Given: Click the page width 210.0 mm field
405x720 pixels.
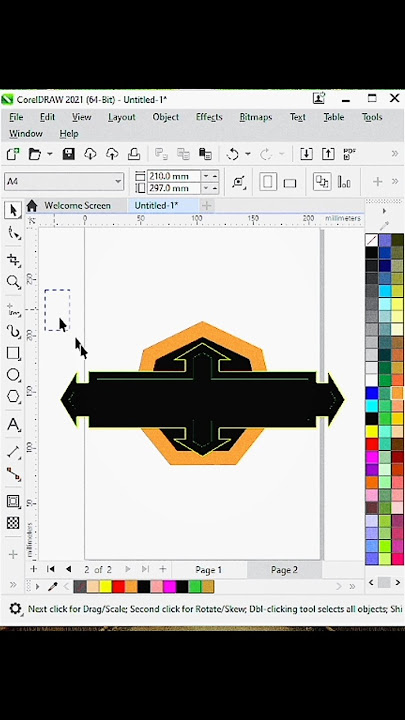Looking at the screenshot, I should point(174,176).
